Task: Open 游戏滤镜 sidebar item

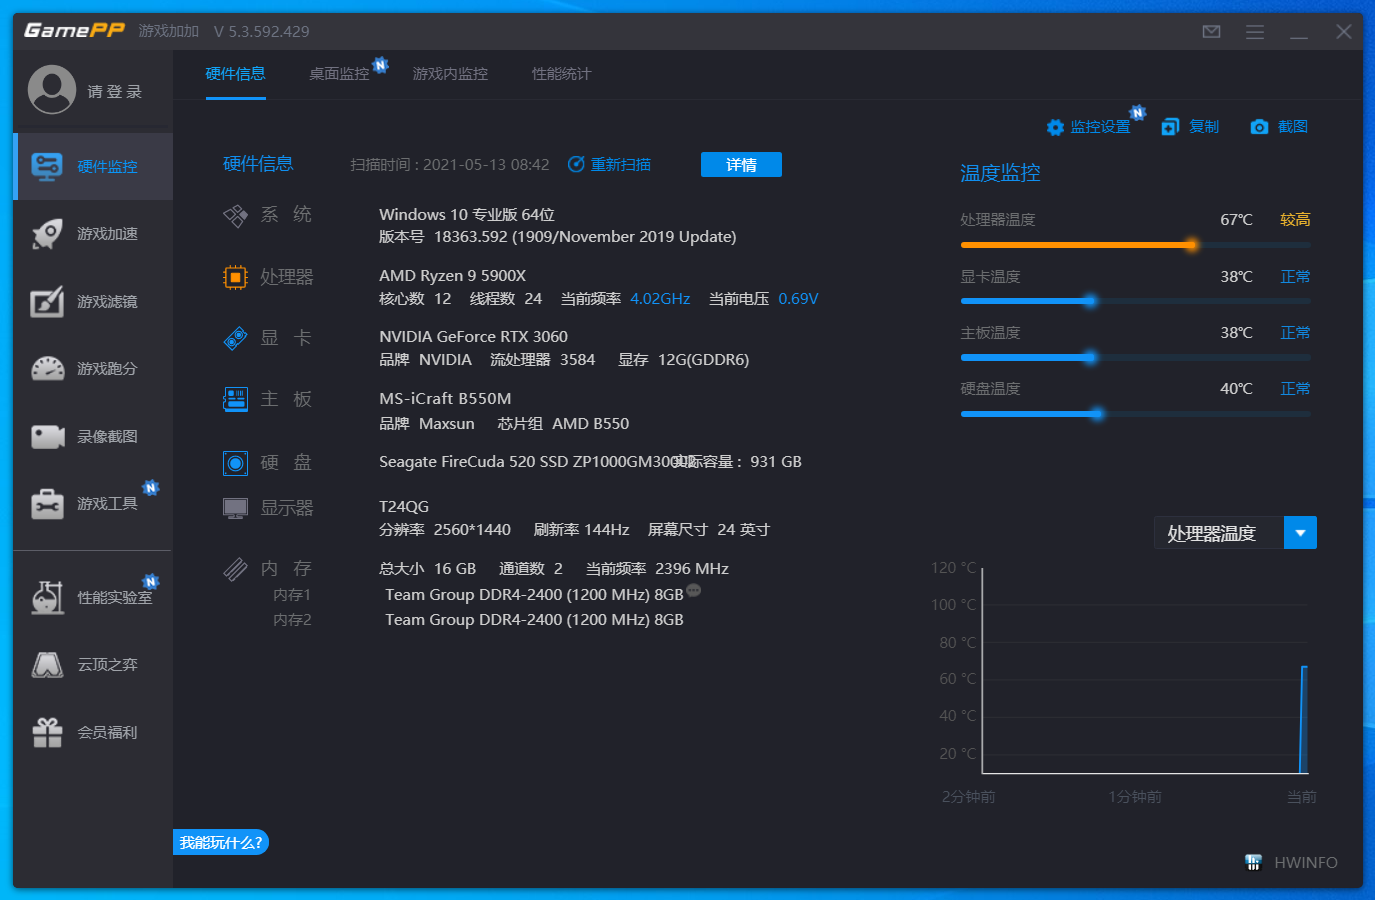Action: 93,301
